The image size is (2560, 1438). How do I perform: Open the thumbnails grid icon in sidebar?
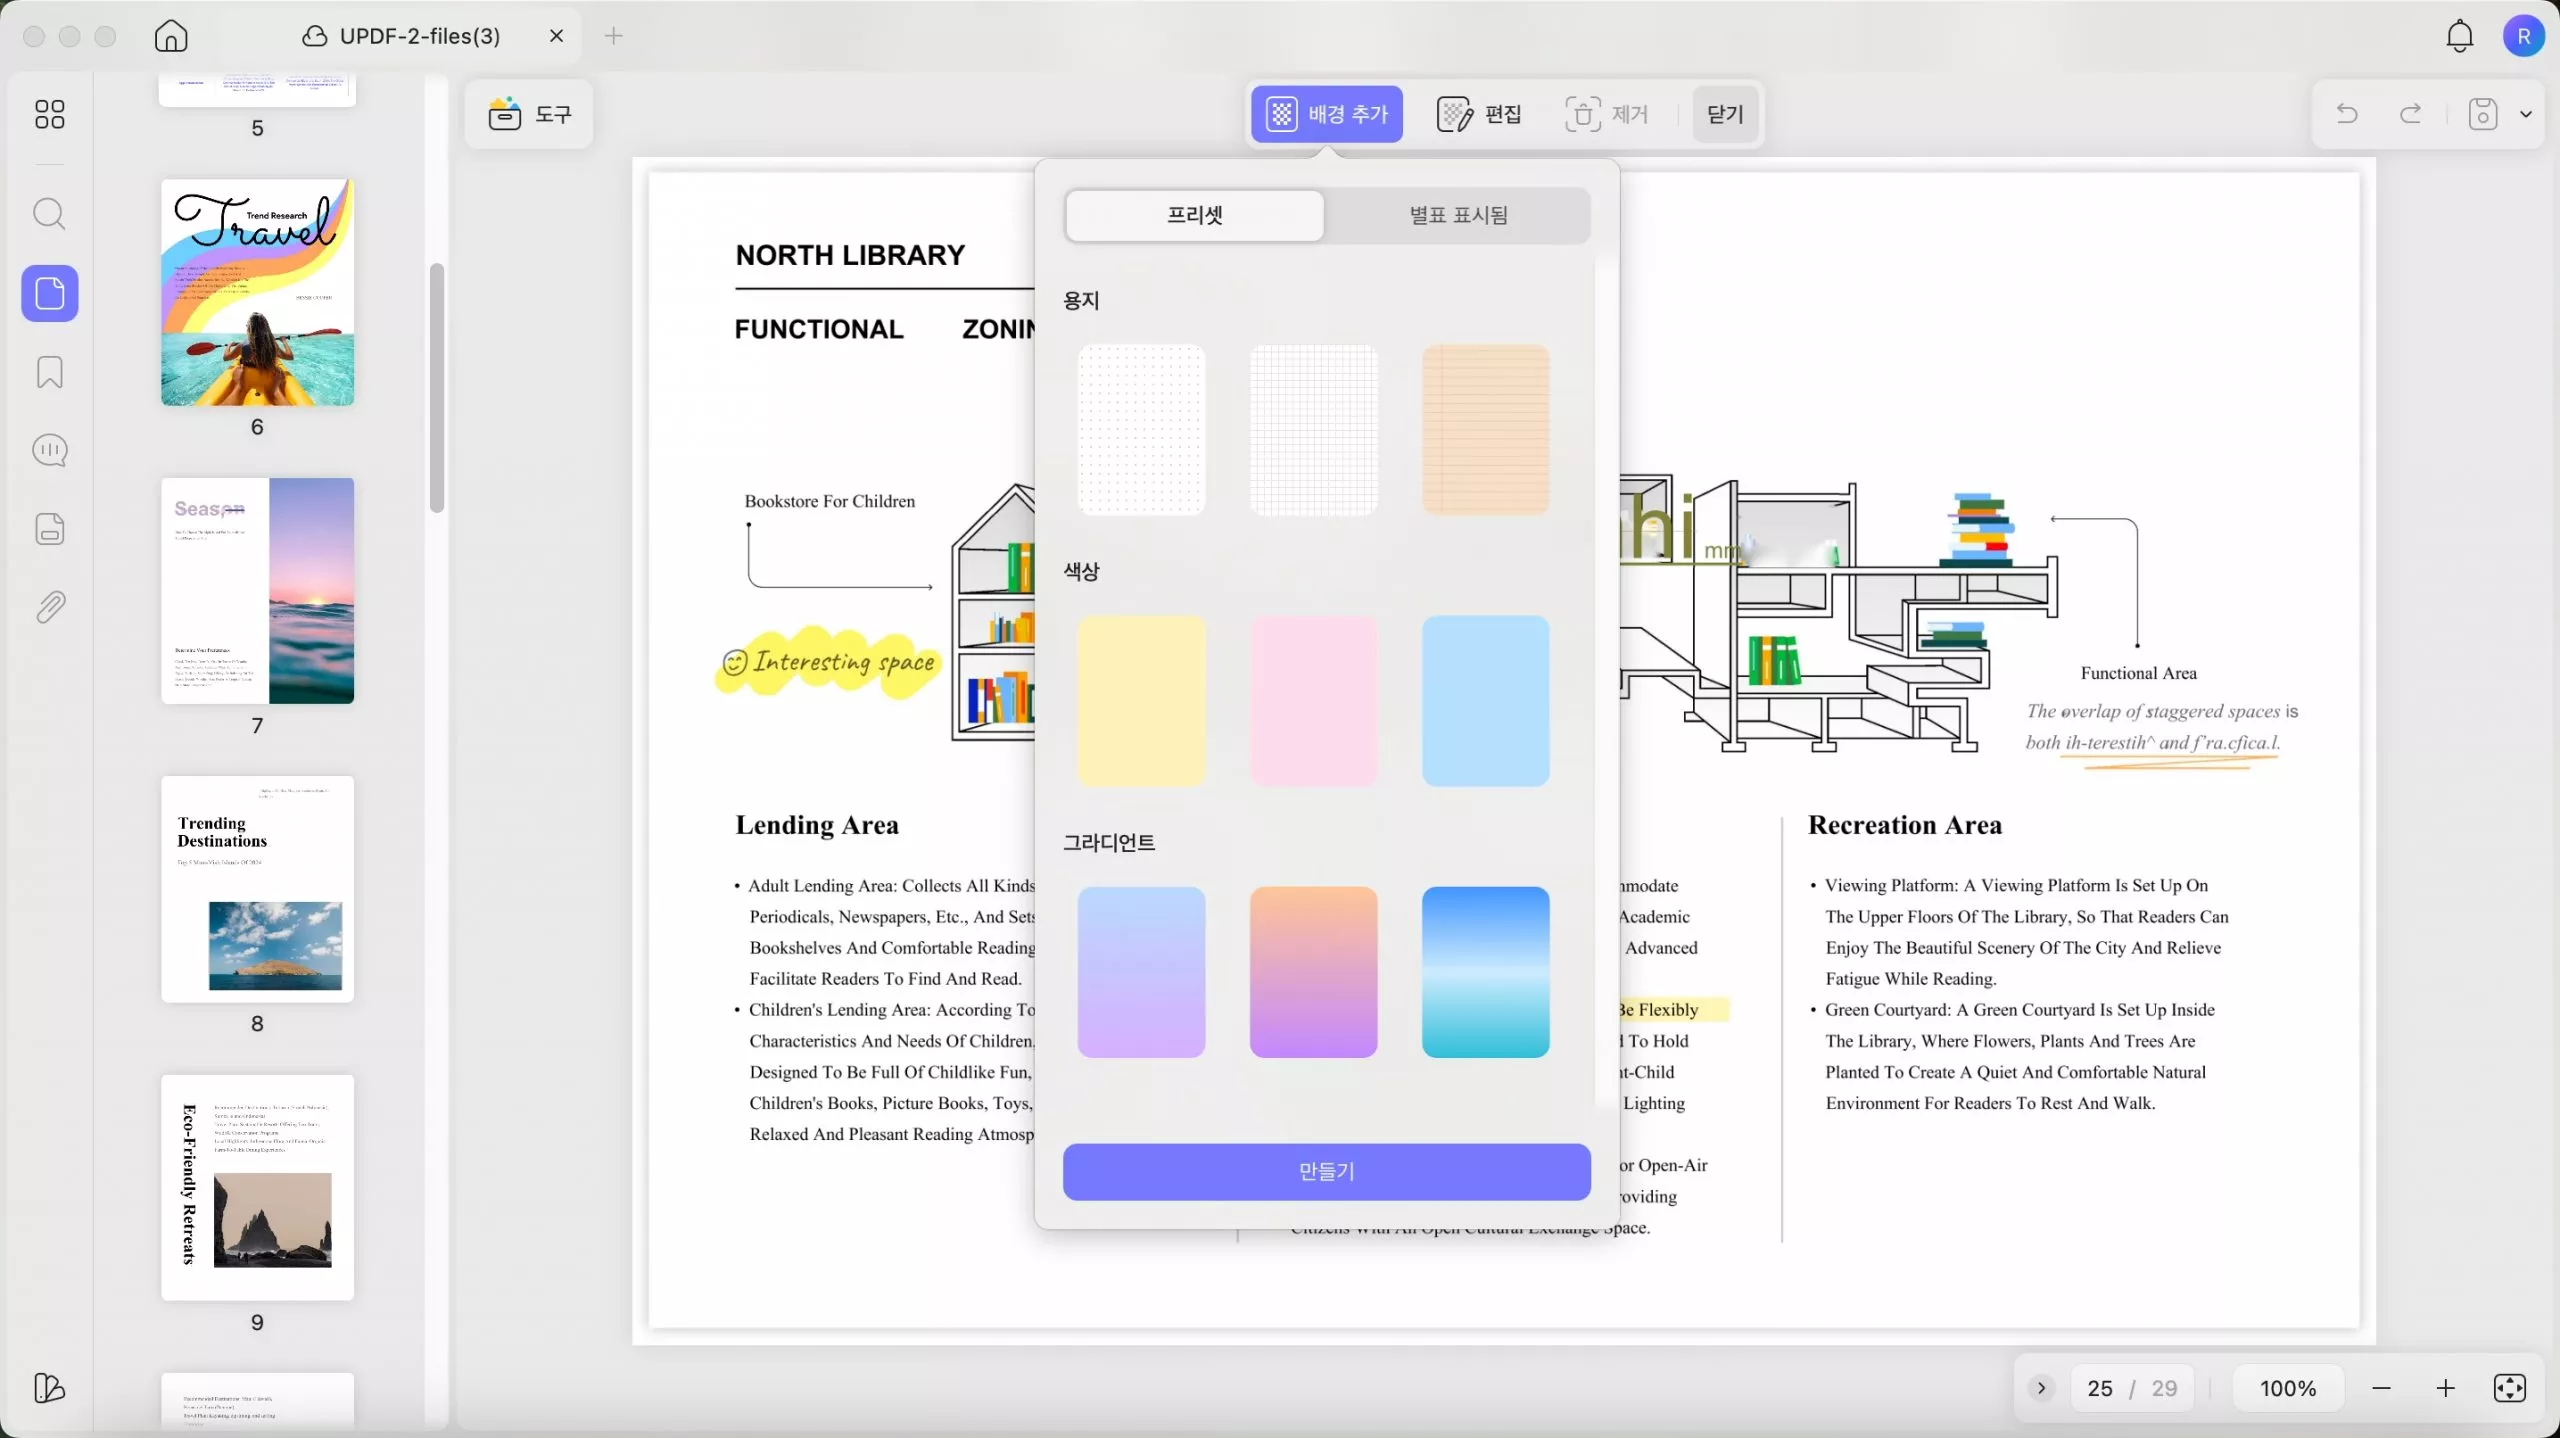[x=49, y=114]
